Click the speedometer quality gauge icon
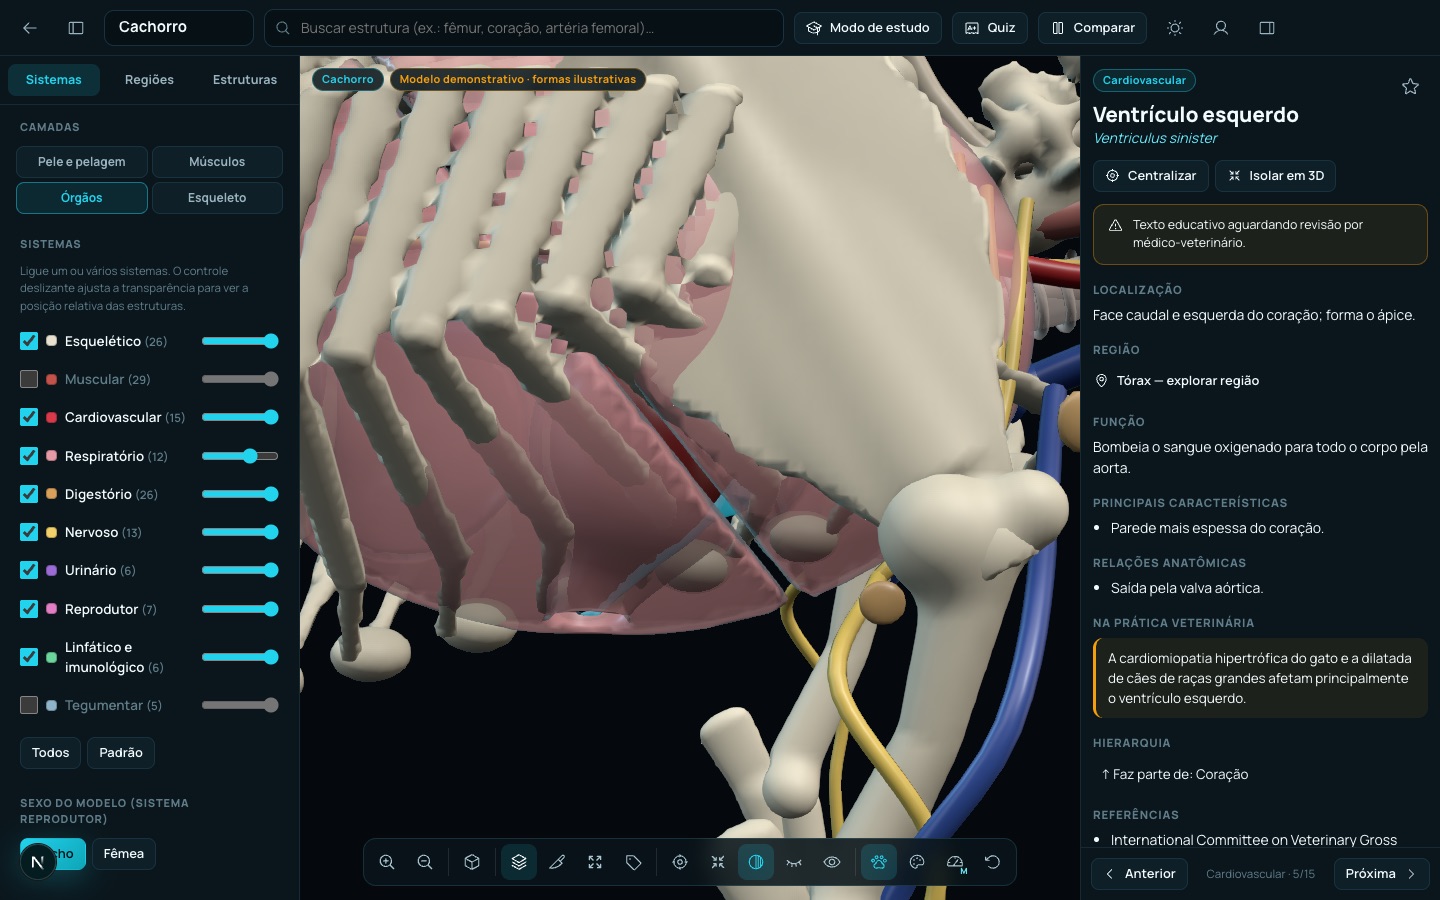 [x=955, y=862]
